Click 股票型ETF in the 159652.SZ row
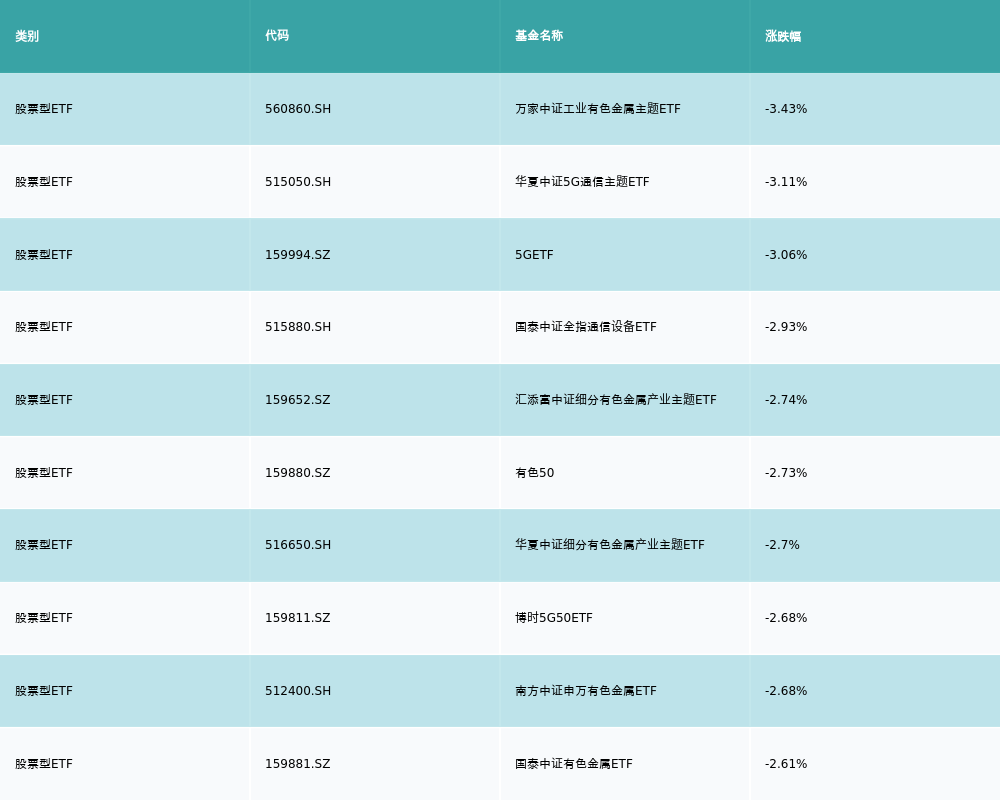Viewport: 1000px width, 800px height. pos(44,400)
